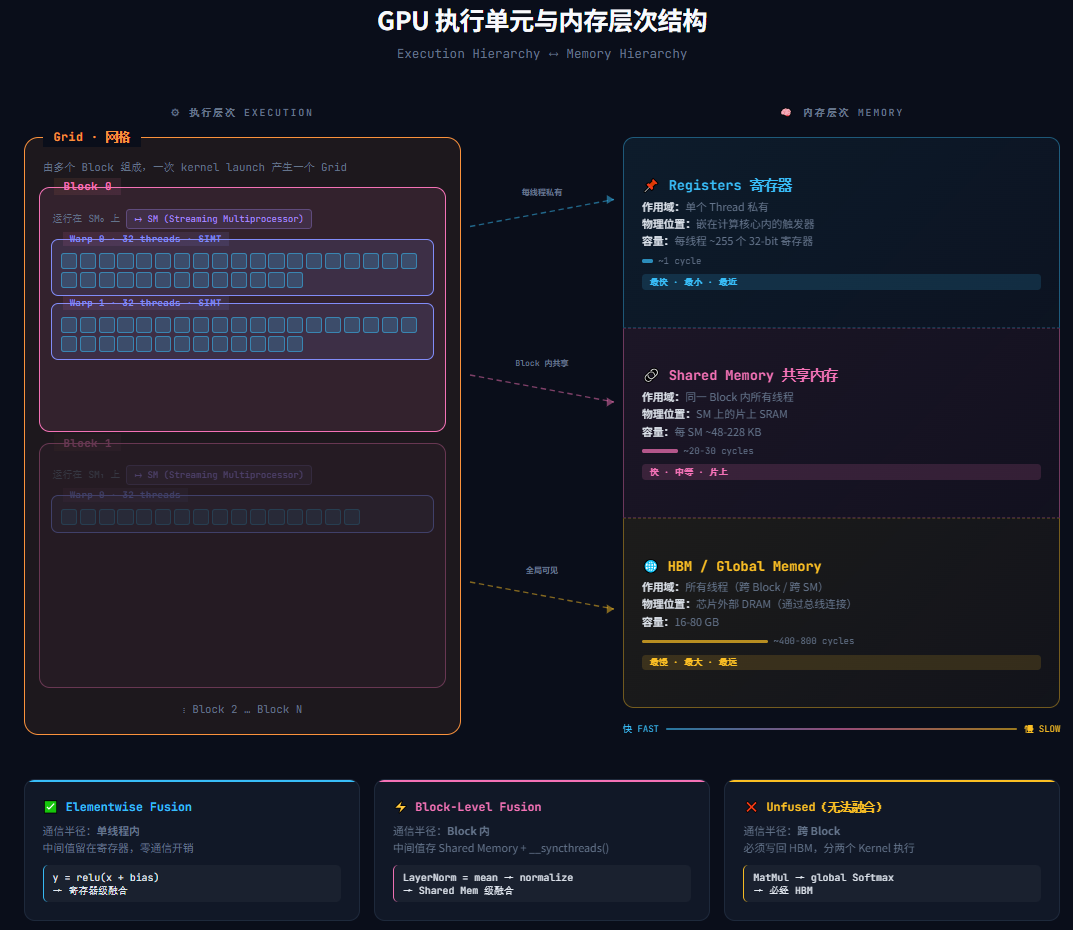Click the → Shared Mem 级融合 line
This screenshot has height=930, width=1073.
(x=458, y=891)
